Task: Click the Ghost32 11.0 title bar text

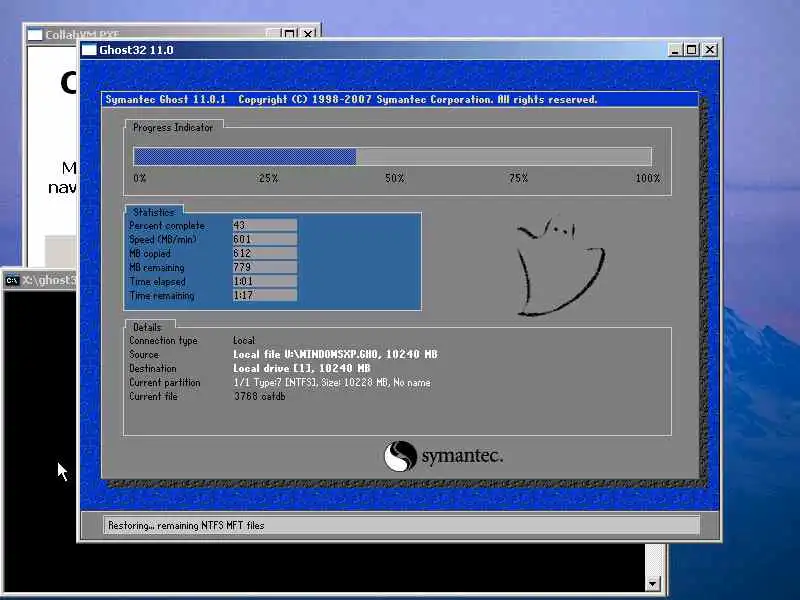Action: point(136,50)
